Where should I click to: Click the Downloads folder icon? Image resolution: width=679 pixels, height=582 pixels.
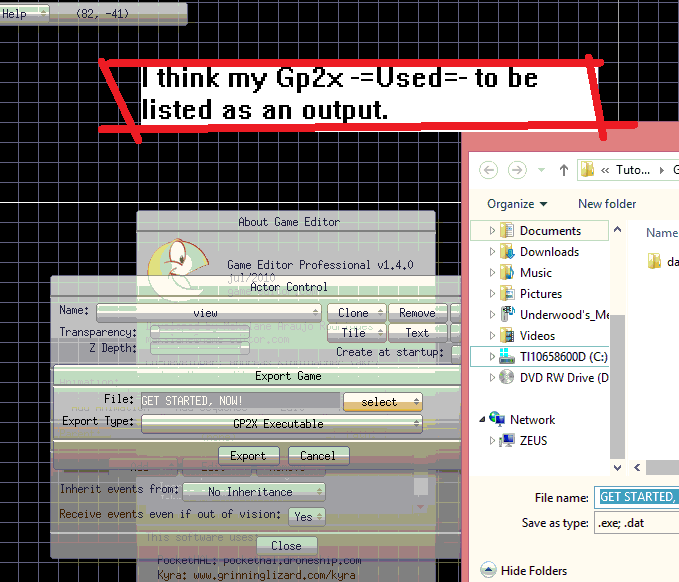click(507, 251)
